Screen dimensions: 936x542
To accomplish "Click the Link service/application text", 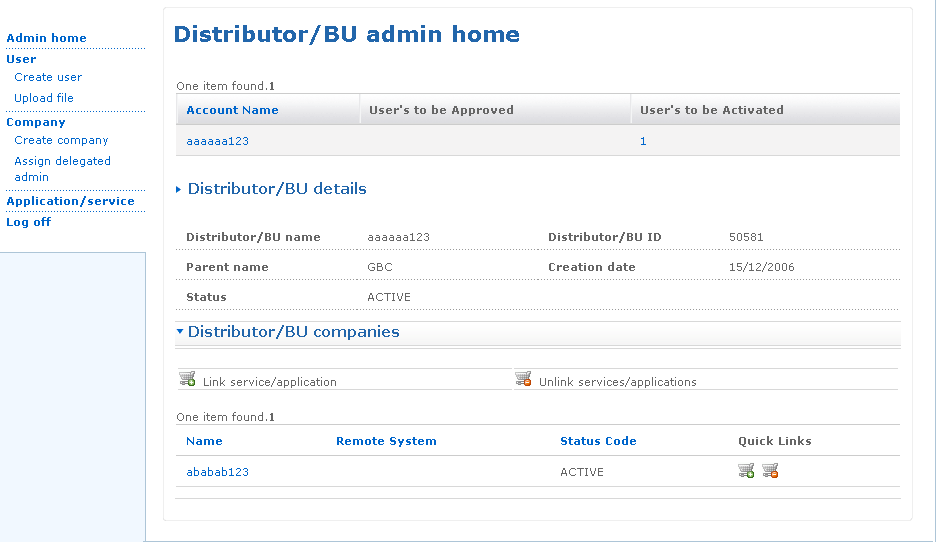I will [x=270, y=382].
